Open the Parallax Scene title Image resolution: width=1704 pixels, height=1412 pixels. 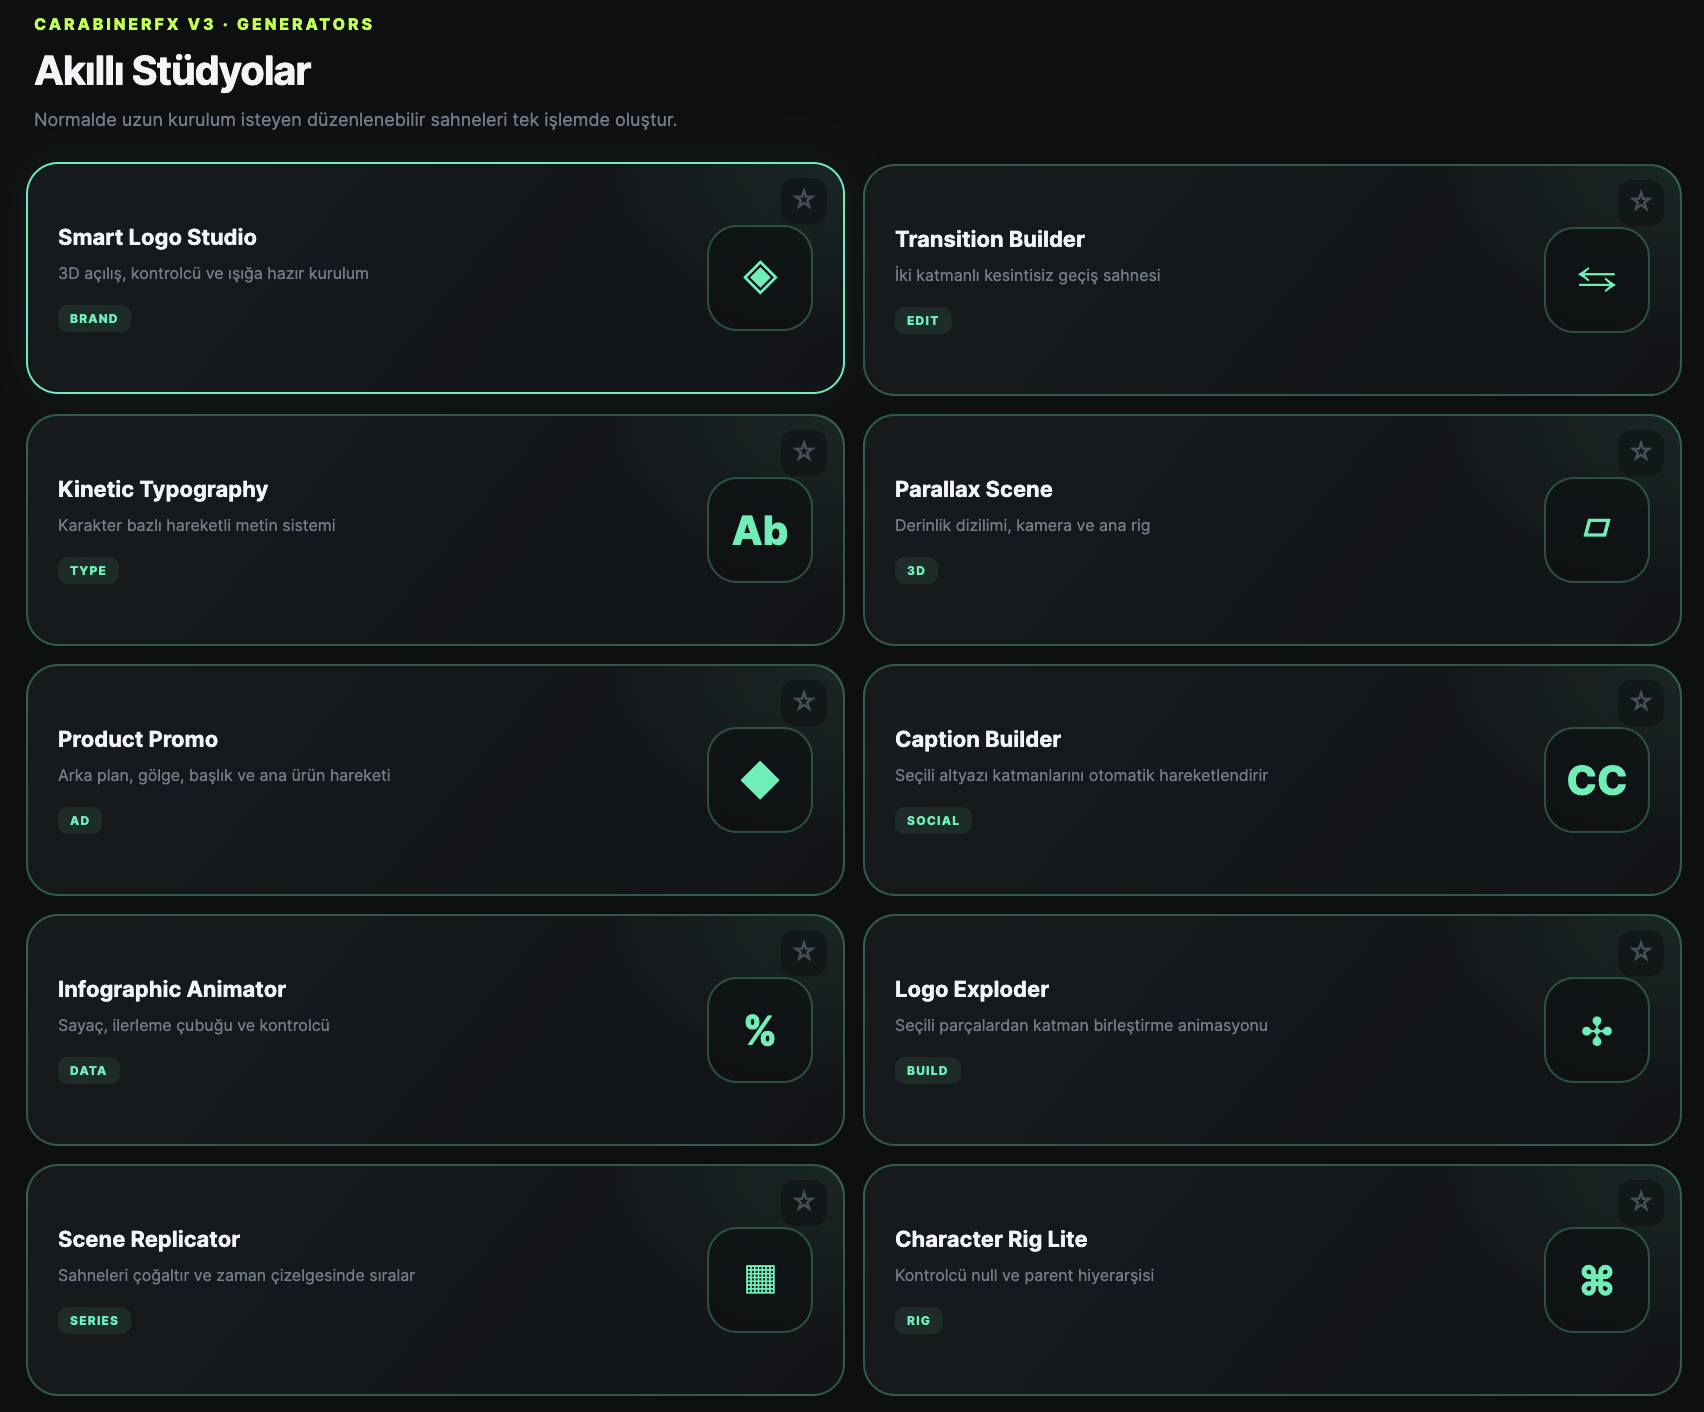click(973, 489)
